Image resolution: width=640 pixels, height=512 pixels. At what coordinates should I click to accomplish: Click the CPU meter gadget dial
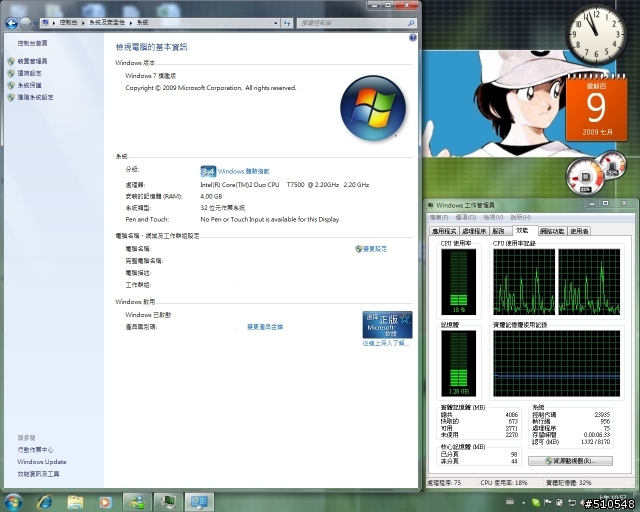click(x=585, y=177)
